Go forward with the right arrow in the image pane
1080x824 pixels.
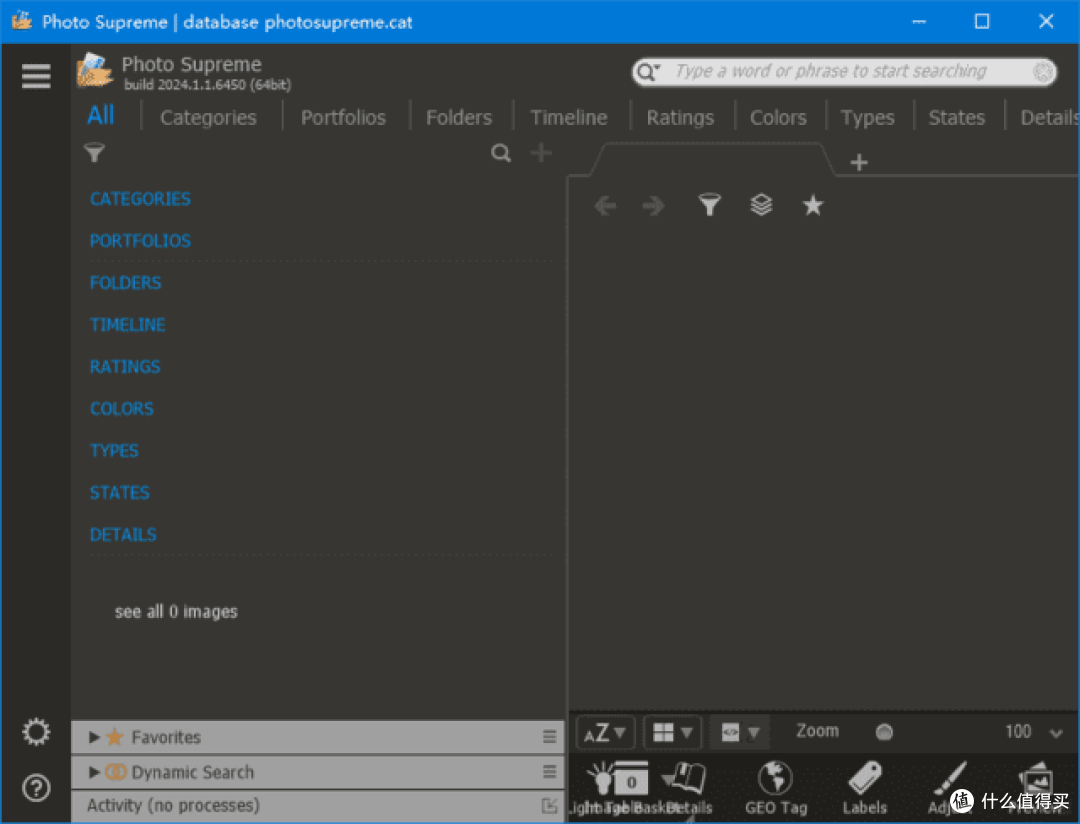[x=653, y=205]
